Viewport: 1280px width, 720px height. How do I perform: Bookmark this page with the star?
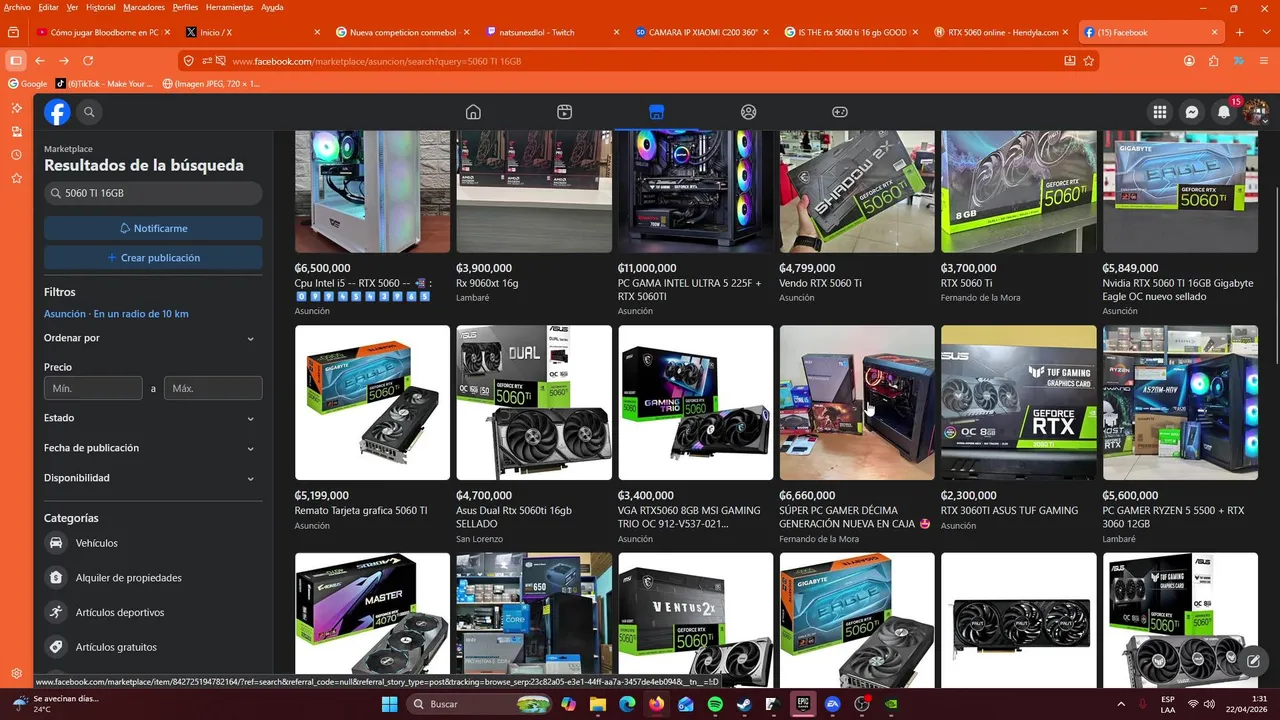(1089, 61)
